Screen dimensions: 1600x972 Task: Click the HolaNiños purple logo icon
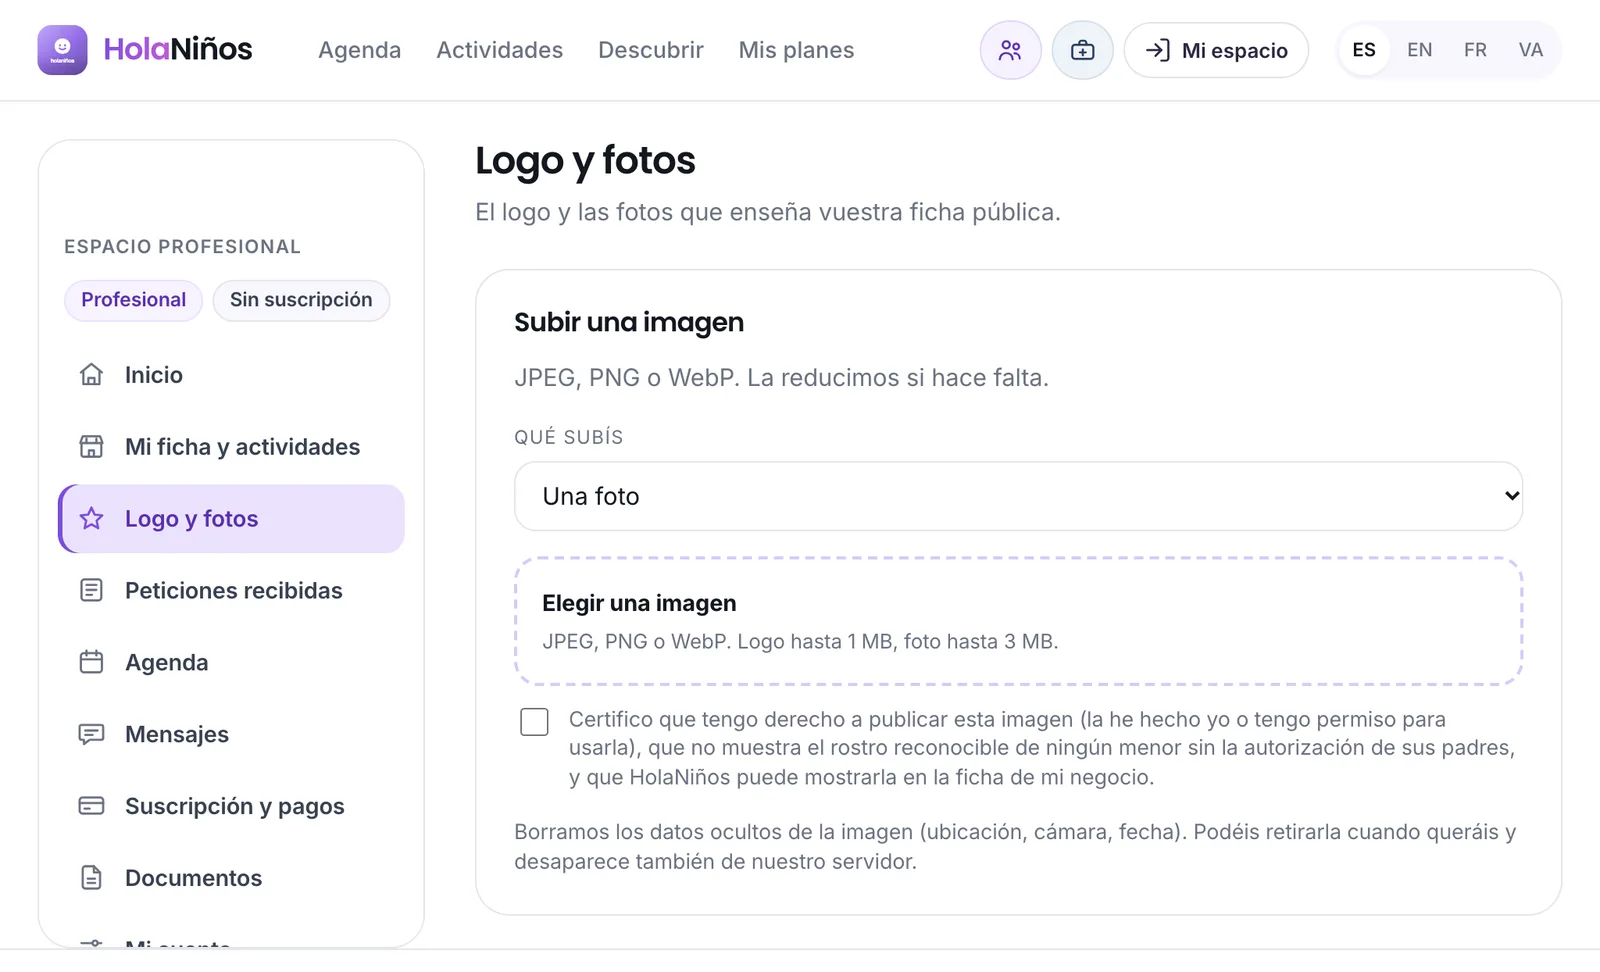coord(62,50)
